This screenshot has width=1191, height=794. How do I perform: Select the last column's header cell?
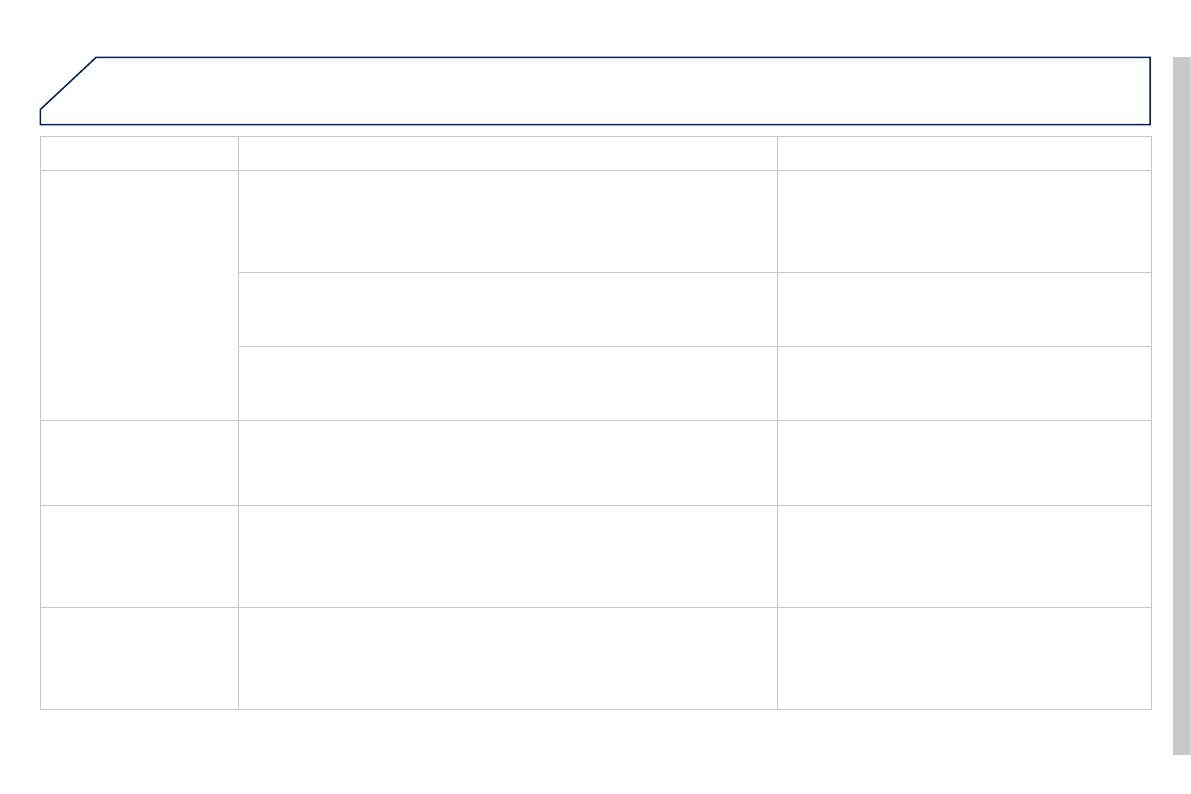(x=964, y=153)
